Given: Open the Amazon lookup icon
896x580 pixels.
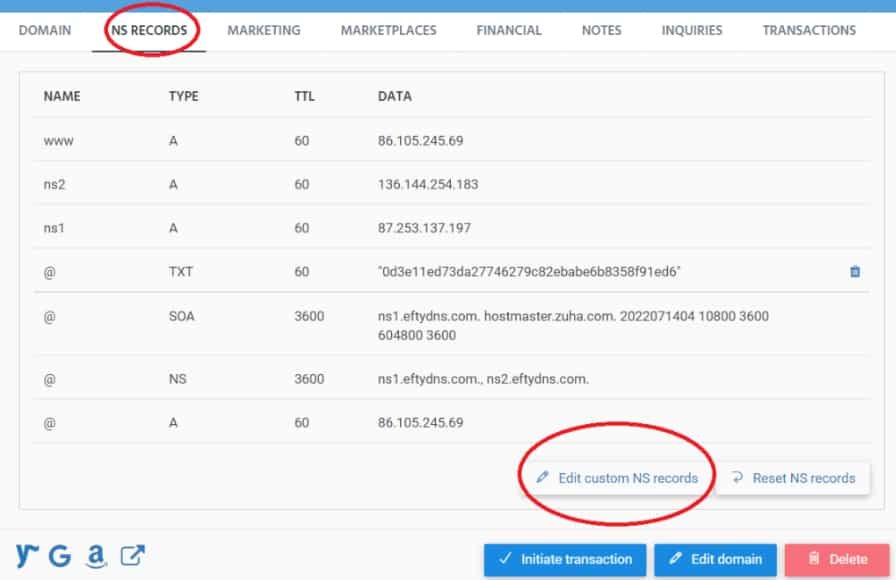Looking at the screenshot, I should [x=96, y=555].
